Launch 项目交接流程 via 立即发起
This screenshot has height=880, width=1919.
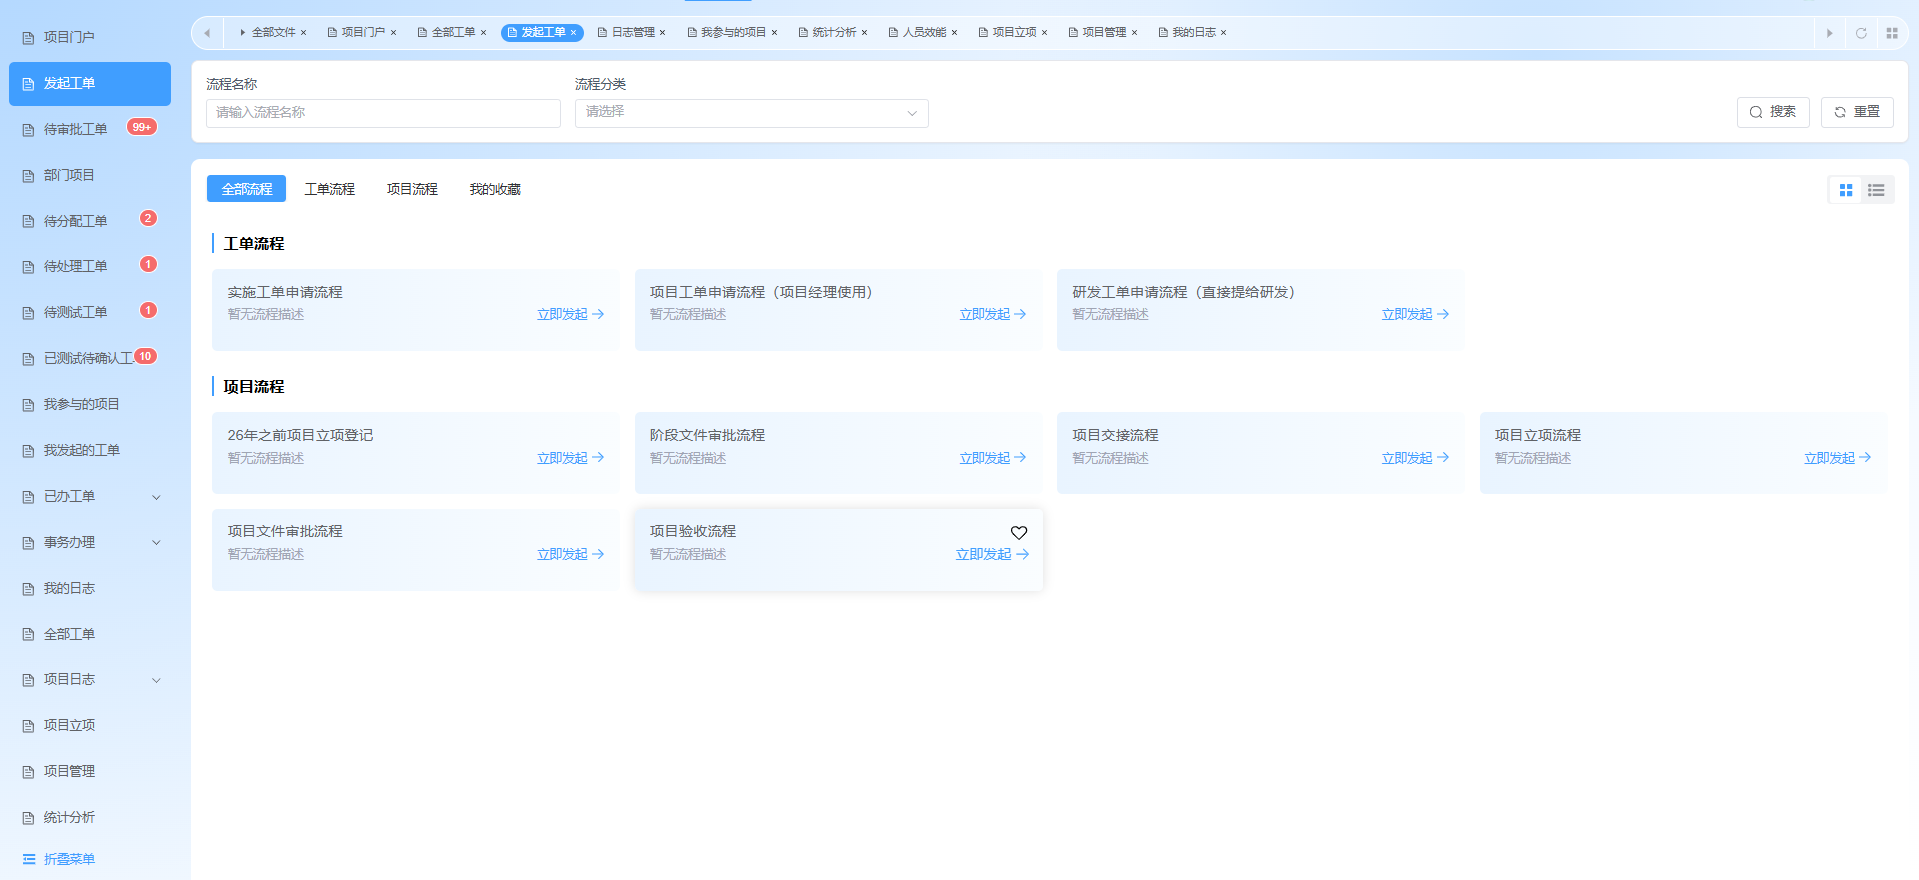click(x=1415, y=458)
